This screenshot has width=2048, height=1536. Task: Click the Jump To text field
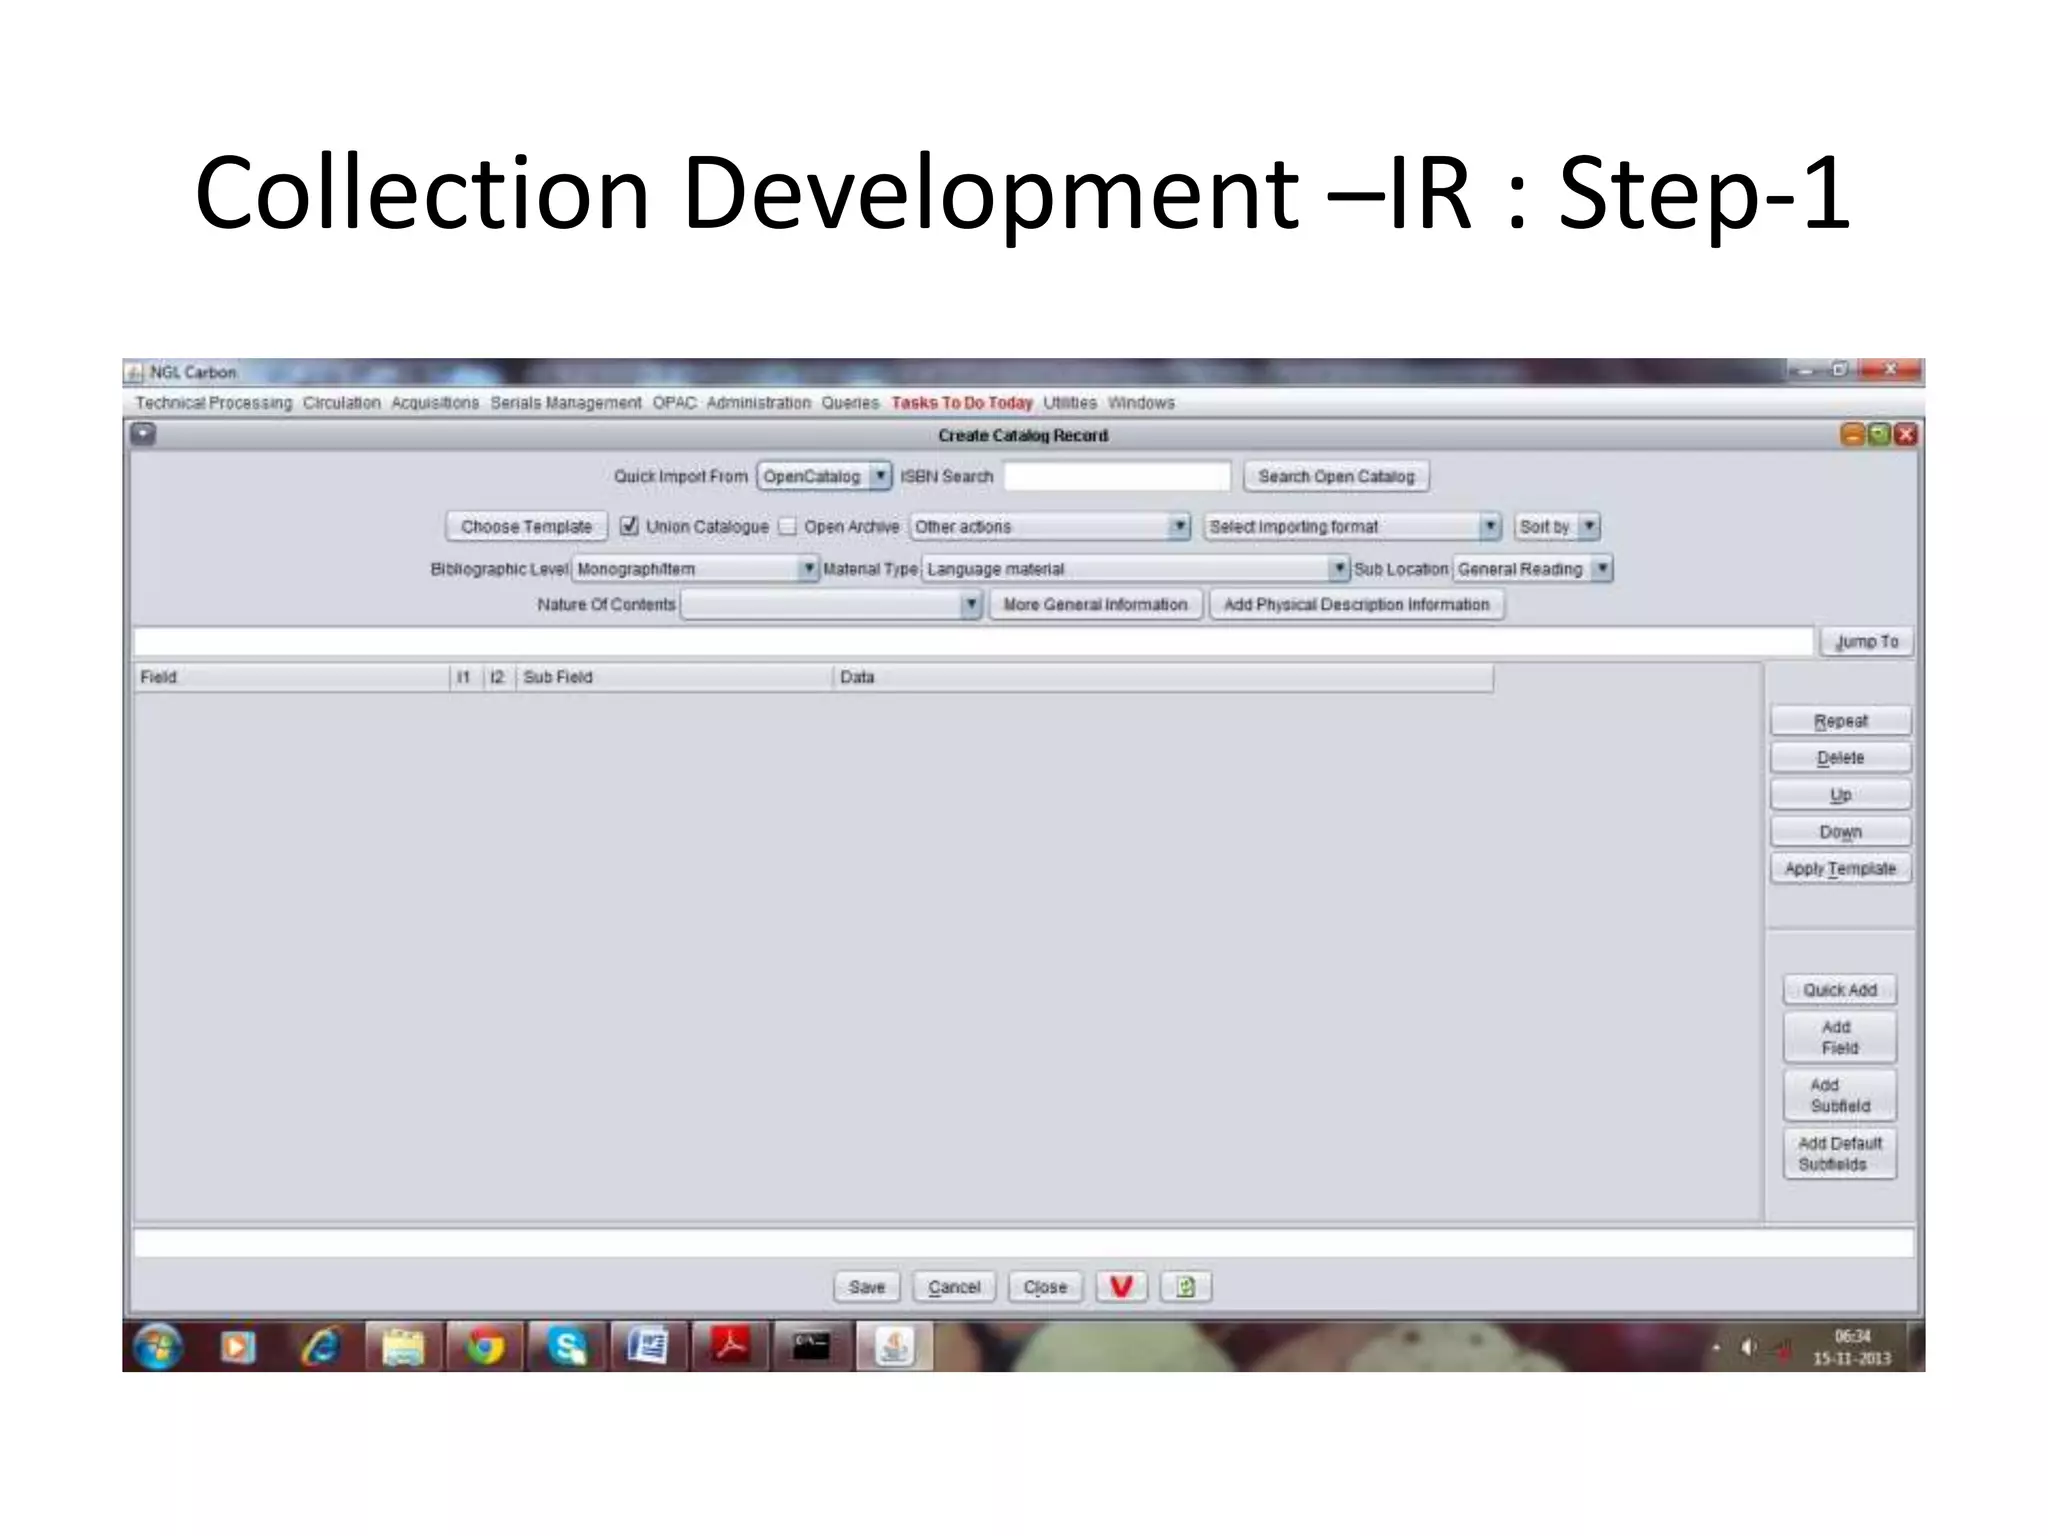[973, 641]
